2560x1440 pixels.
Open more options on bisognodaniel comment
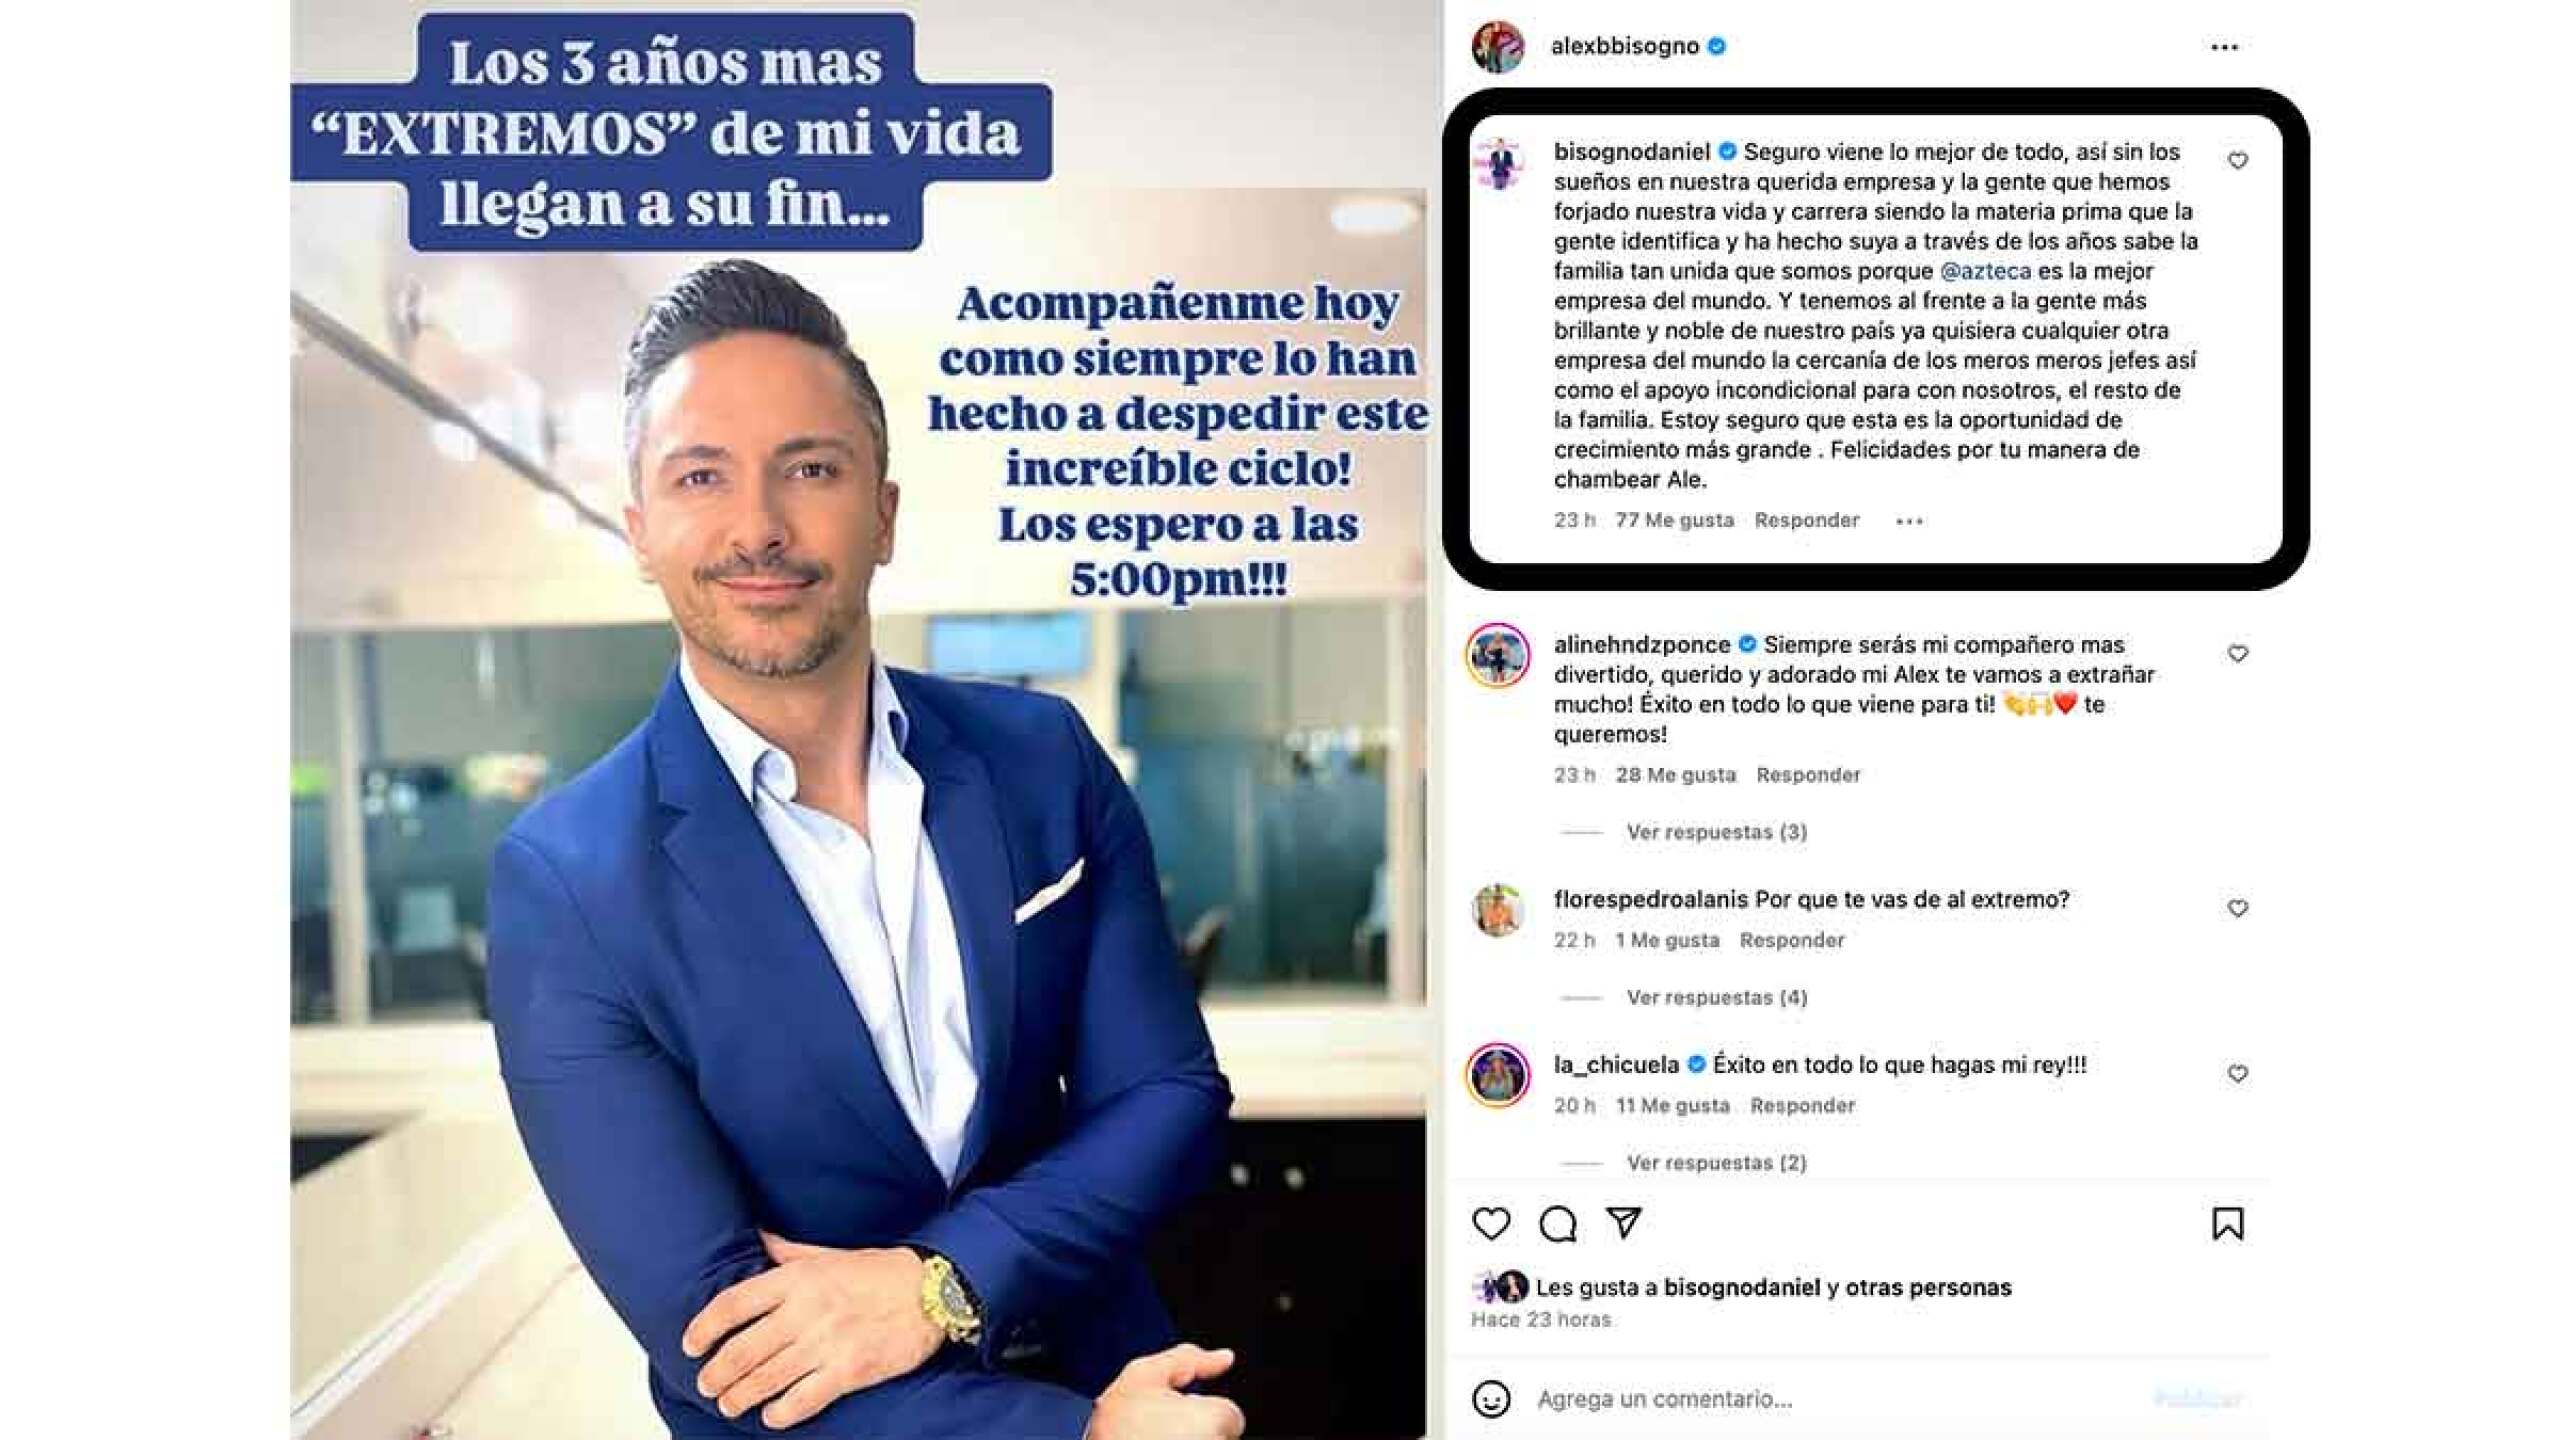pyautogui.click(x=1909, y=521)
